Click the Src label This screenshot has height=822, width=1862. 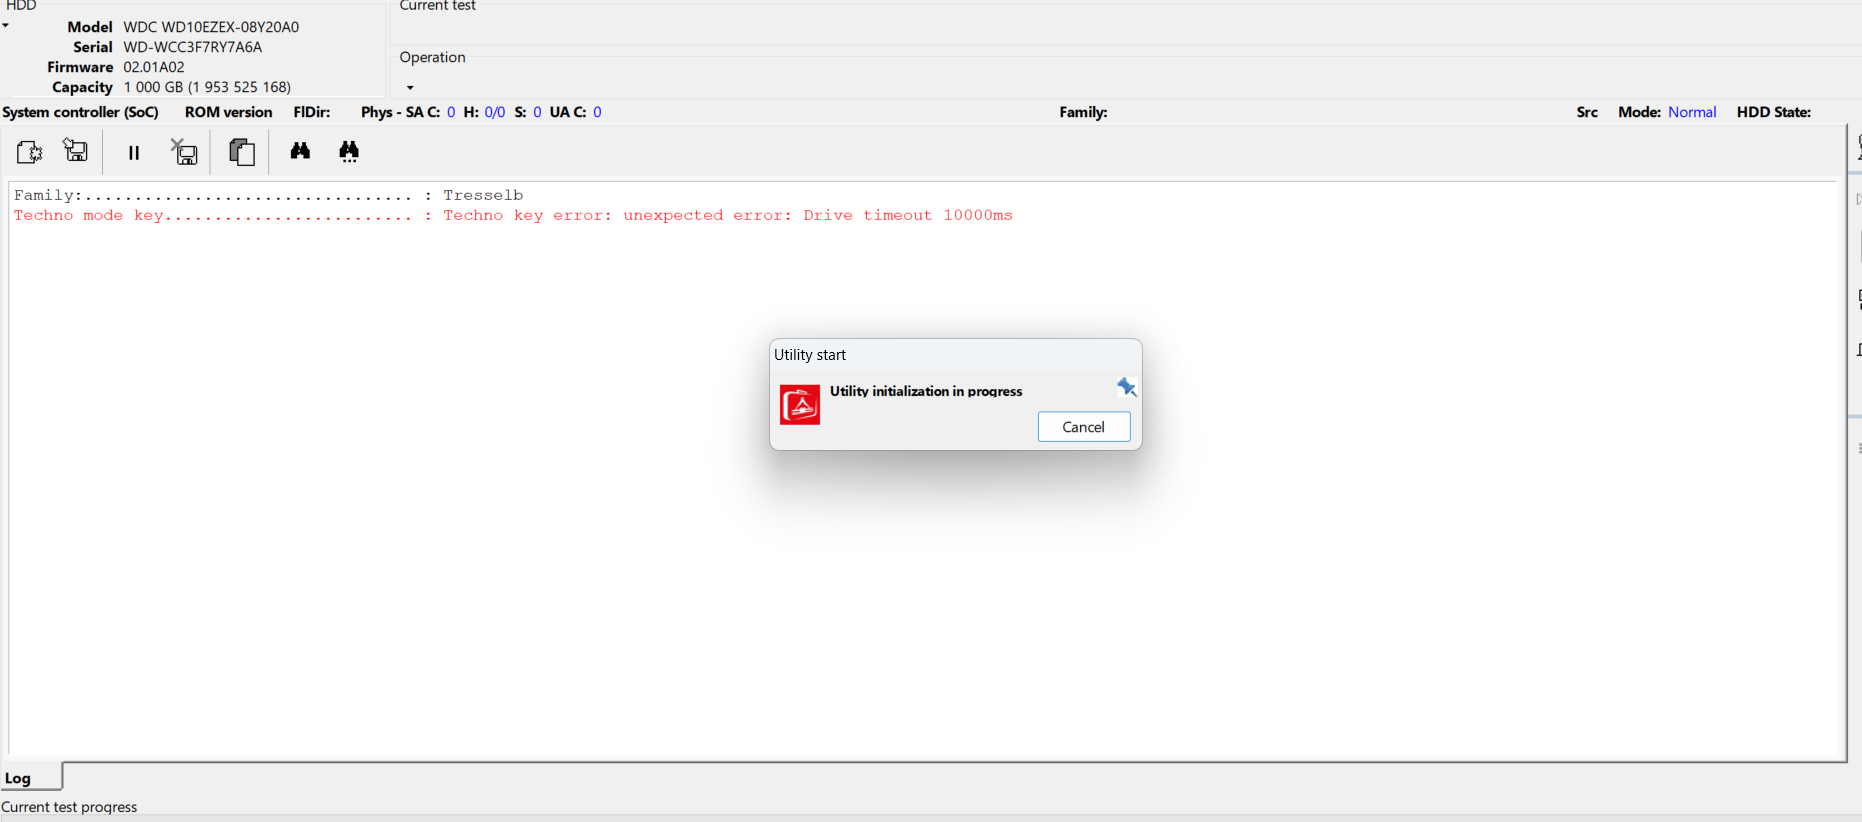pyautogui.click(x=1587, y=112)
